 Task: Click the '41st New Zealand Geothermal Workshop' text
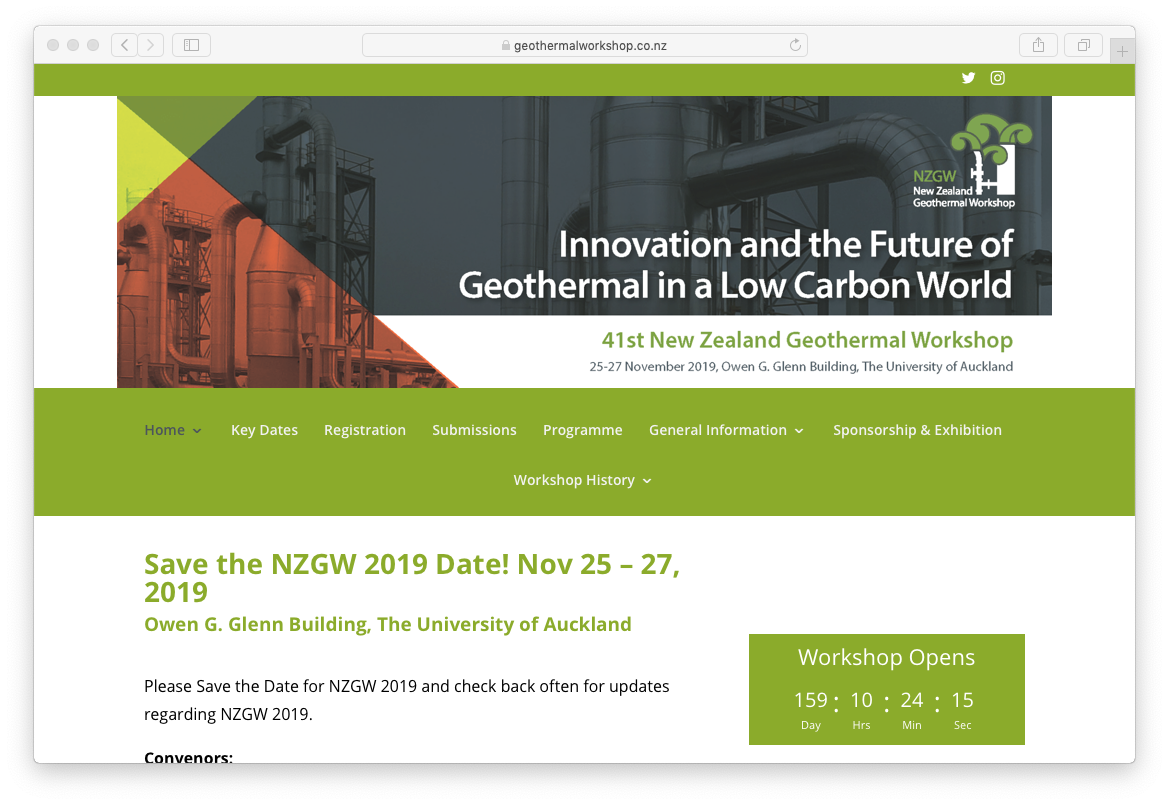pos(807,340)
